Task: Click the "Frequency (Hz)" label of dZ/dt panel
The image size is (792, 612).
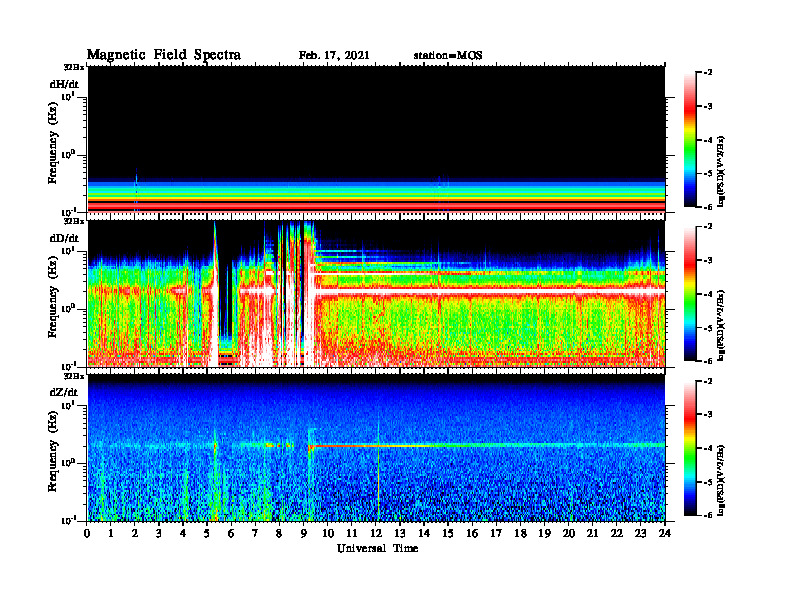Action: [x=53, y=451]
